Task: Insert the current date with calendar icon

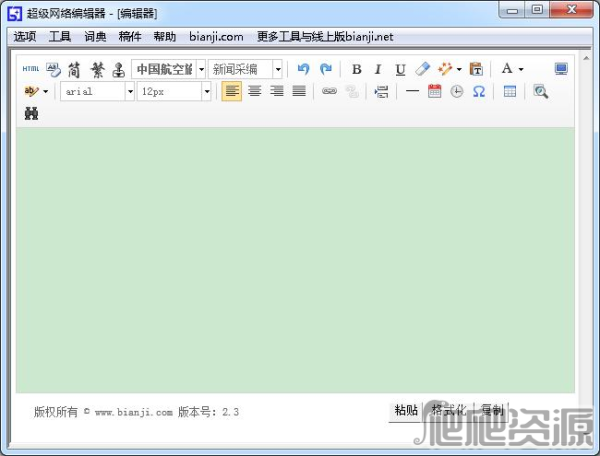Action: [434, 91]
